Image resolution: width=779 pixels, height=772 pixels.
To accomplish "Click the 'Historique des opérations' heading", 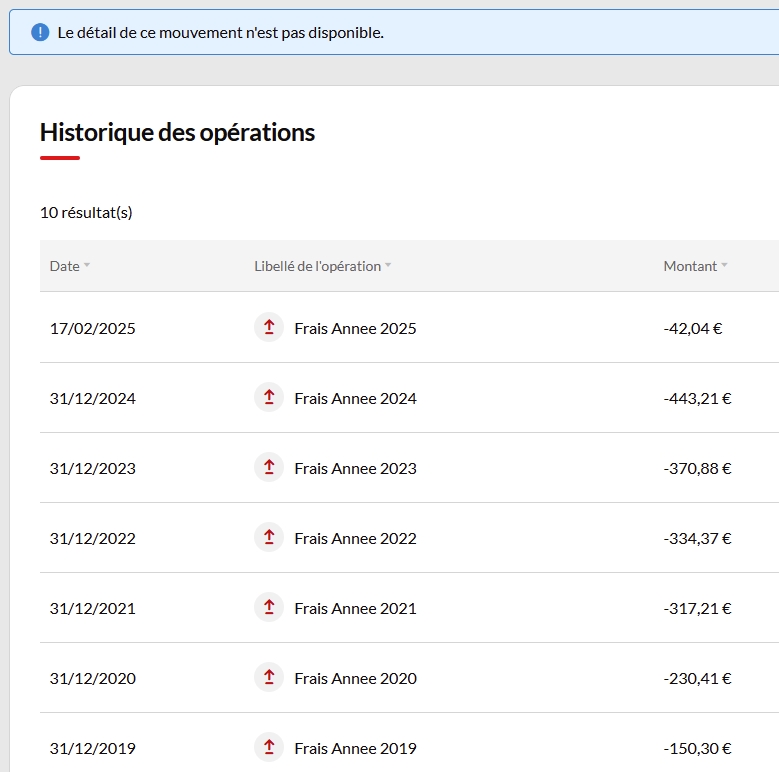I will pos(177,132).
